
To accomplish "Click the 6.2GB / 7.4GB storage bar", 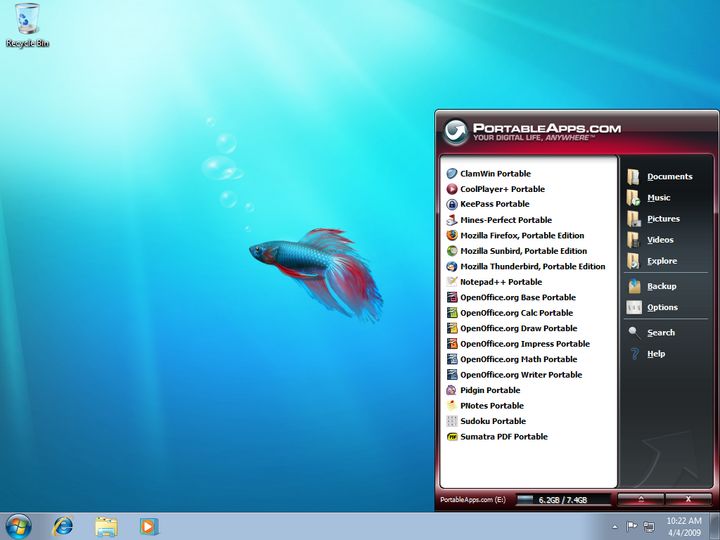I will [563, 500].
